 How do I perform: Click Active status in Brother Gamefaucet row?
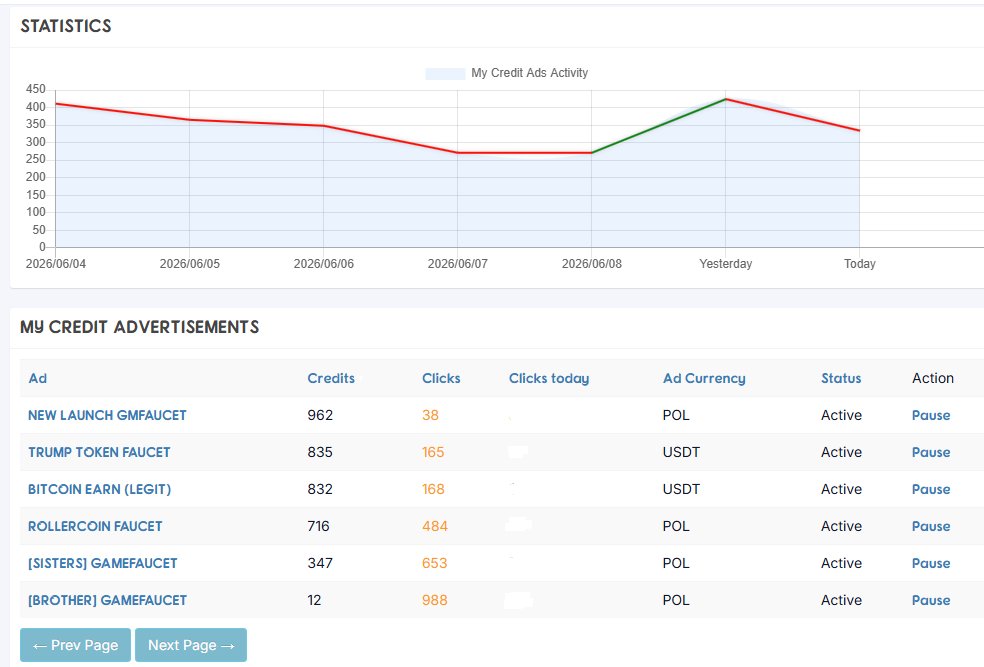[x=842, y=600]
